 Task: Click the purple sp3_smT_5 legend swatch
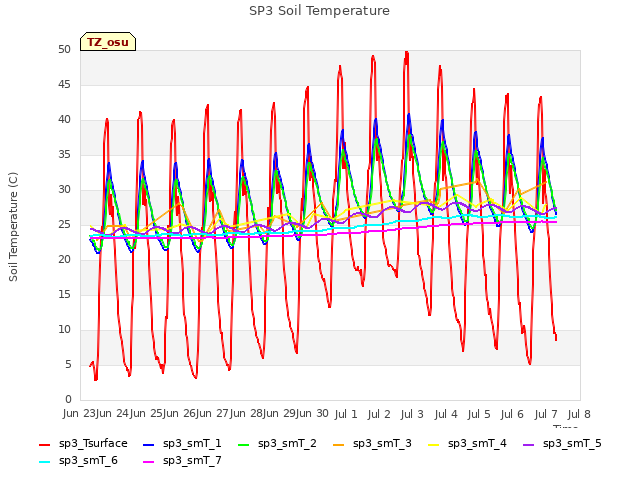[529, 445]
